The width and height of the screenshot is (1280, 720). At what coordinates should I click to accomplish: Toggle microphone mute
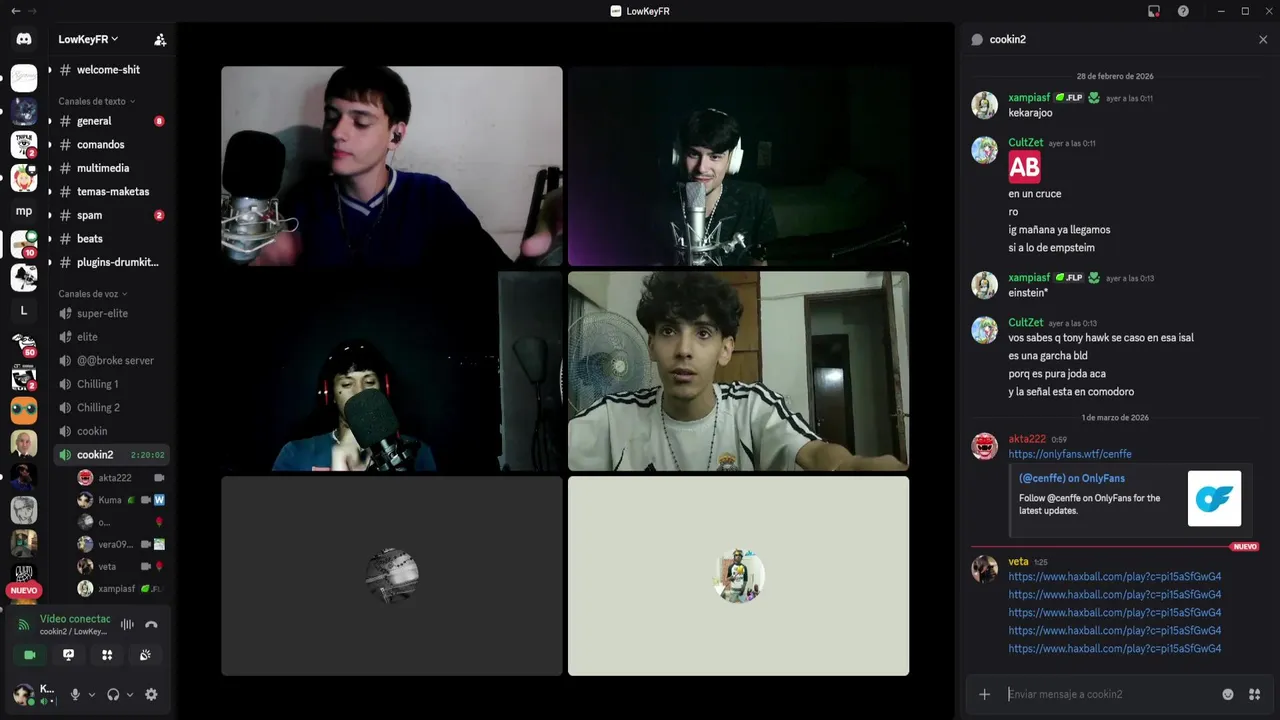tap(75, 694)
